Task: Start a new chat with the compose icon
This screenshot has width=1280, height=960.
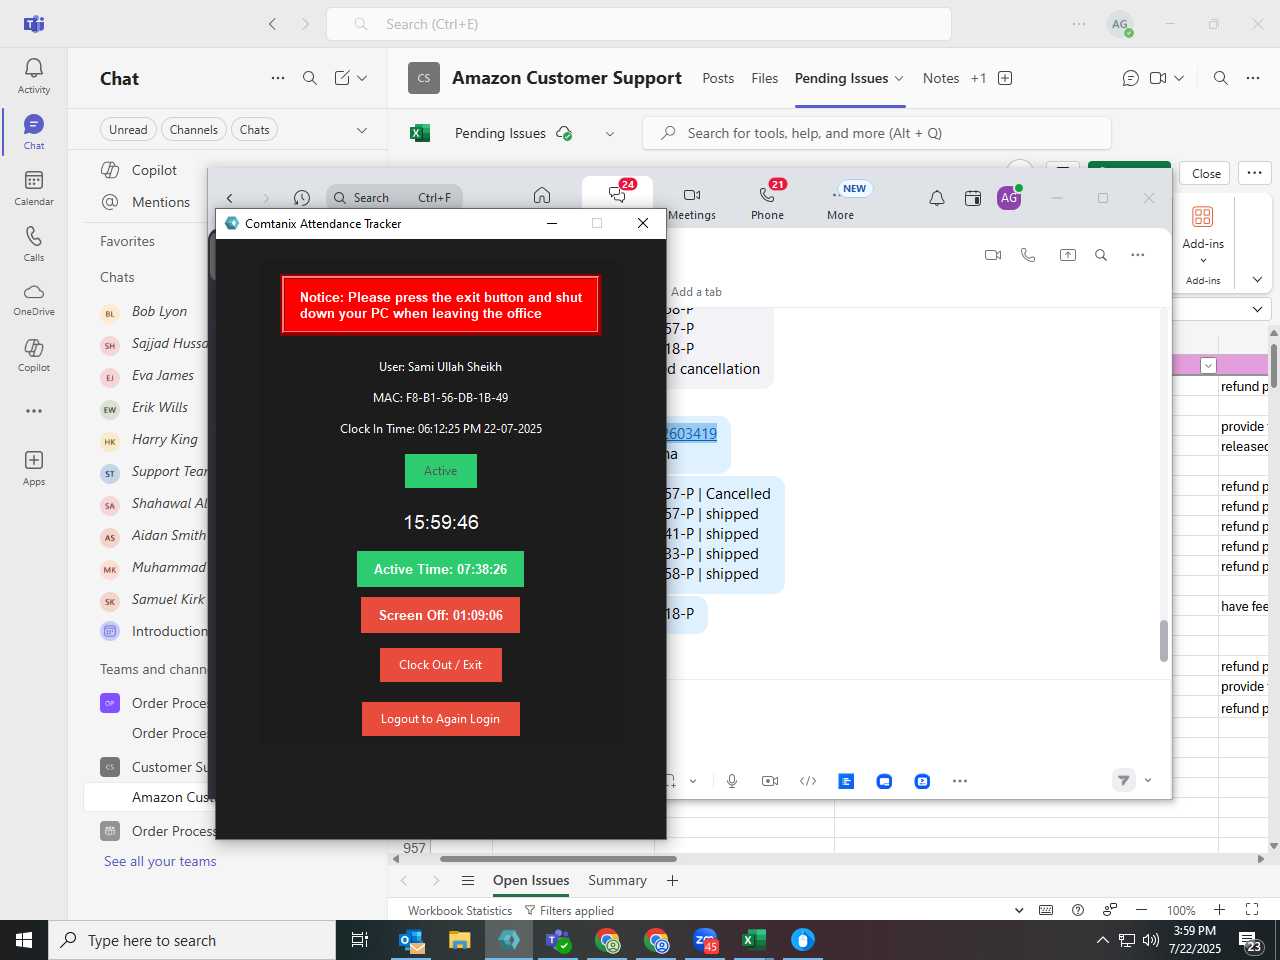Action: pyautogui.click(x=342, y=78)
